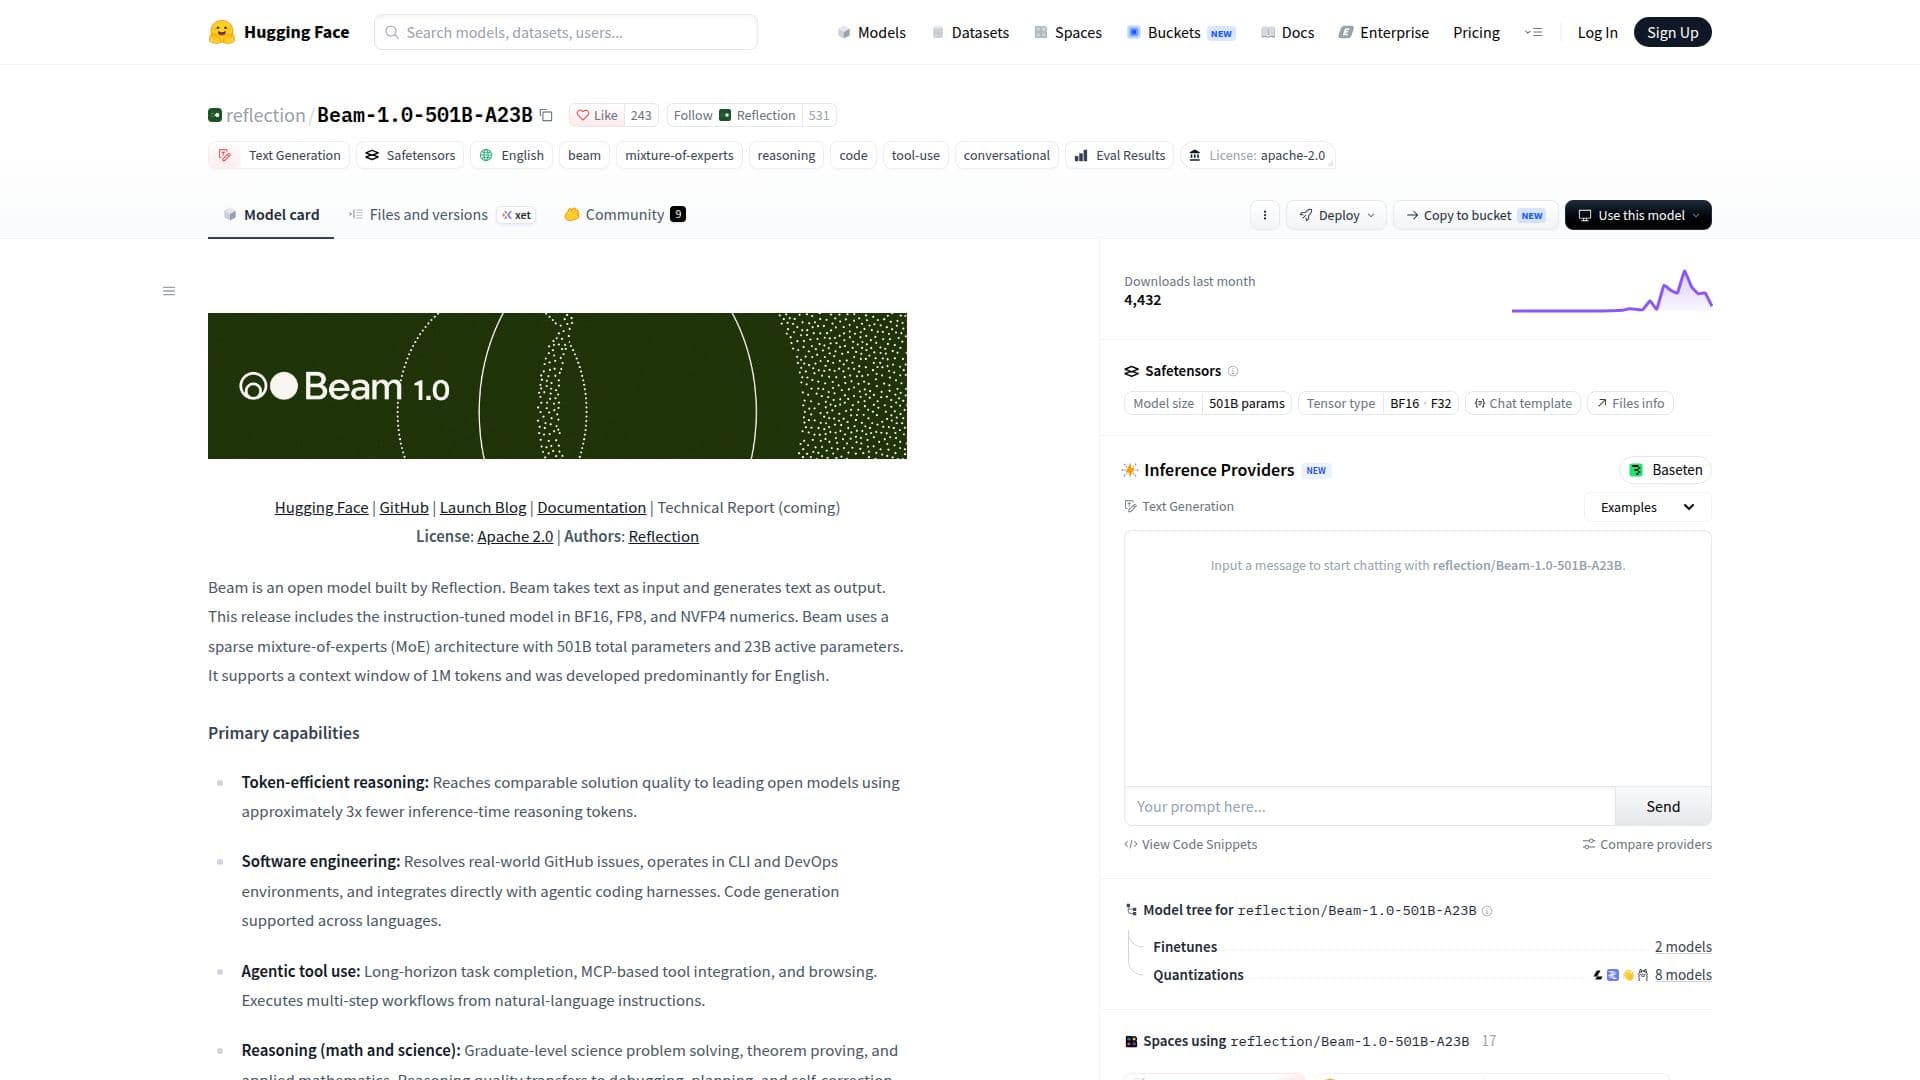Go to Datasets in top navigation

(970, 32)
